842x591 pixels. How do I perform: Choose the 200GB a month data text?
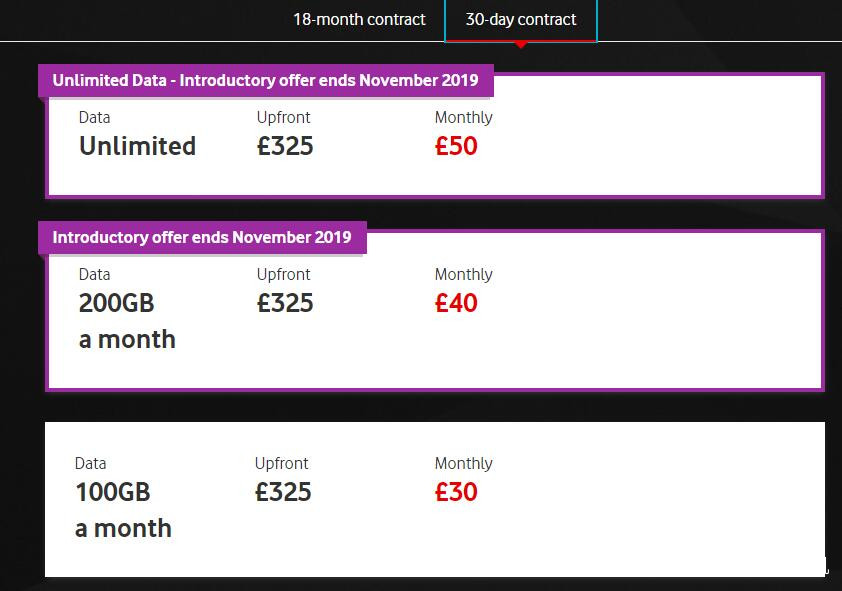point(127,321)
